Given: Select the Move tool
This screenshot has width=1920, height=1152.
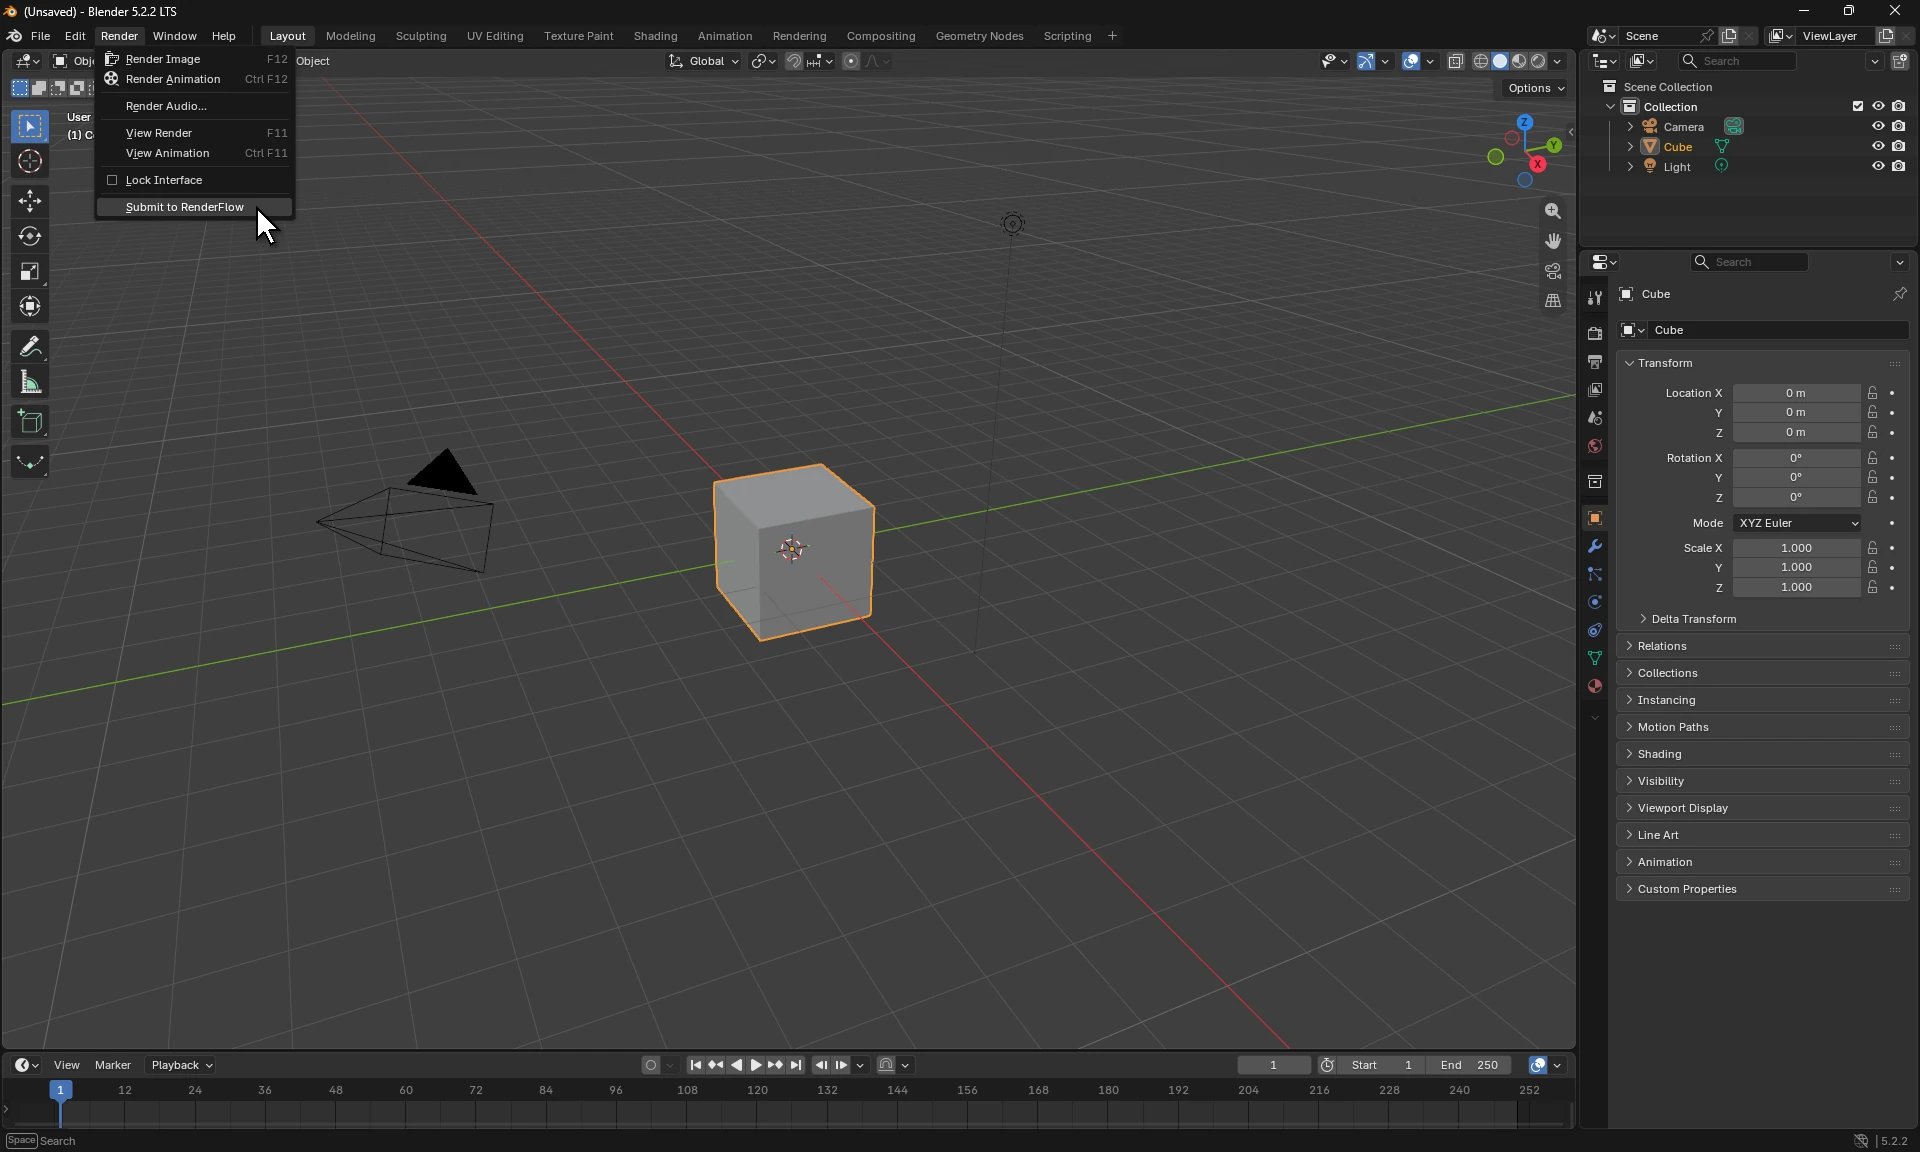Looking at the screenshot, I should 30,201.
